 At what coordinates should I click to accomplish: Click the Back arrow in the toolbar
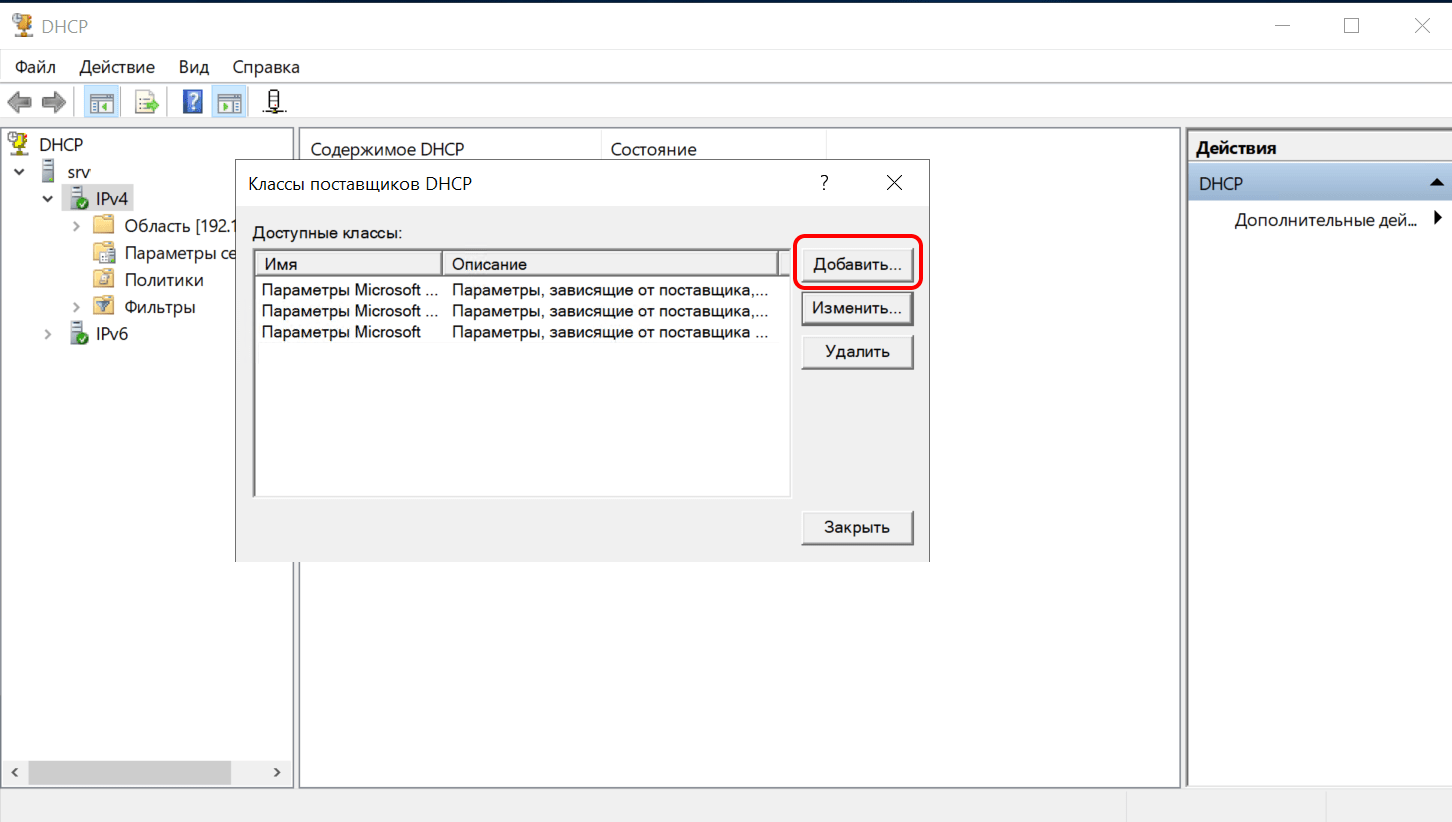(19, 101)
